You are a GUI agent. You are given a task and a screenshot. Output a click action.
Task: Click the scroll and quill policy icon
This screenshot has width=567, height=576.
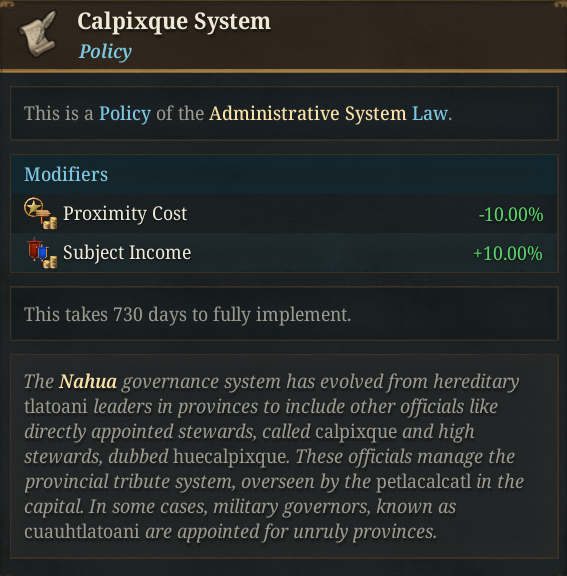[x=38, y=34]
